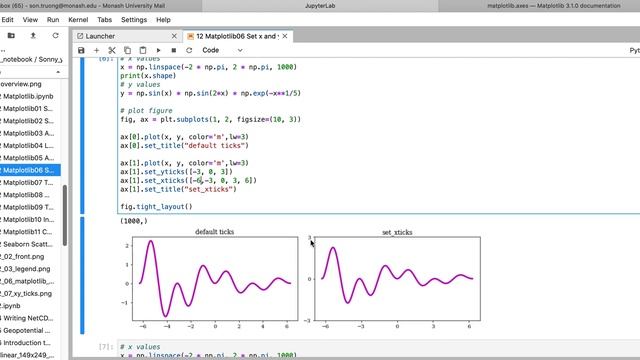Close the Launcher tab
Image resolution: width=640 pixels, height=360 pixels.
point(174,36)
